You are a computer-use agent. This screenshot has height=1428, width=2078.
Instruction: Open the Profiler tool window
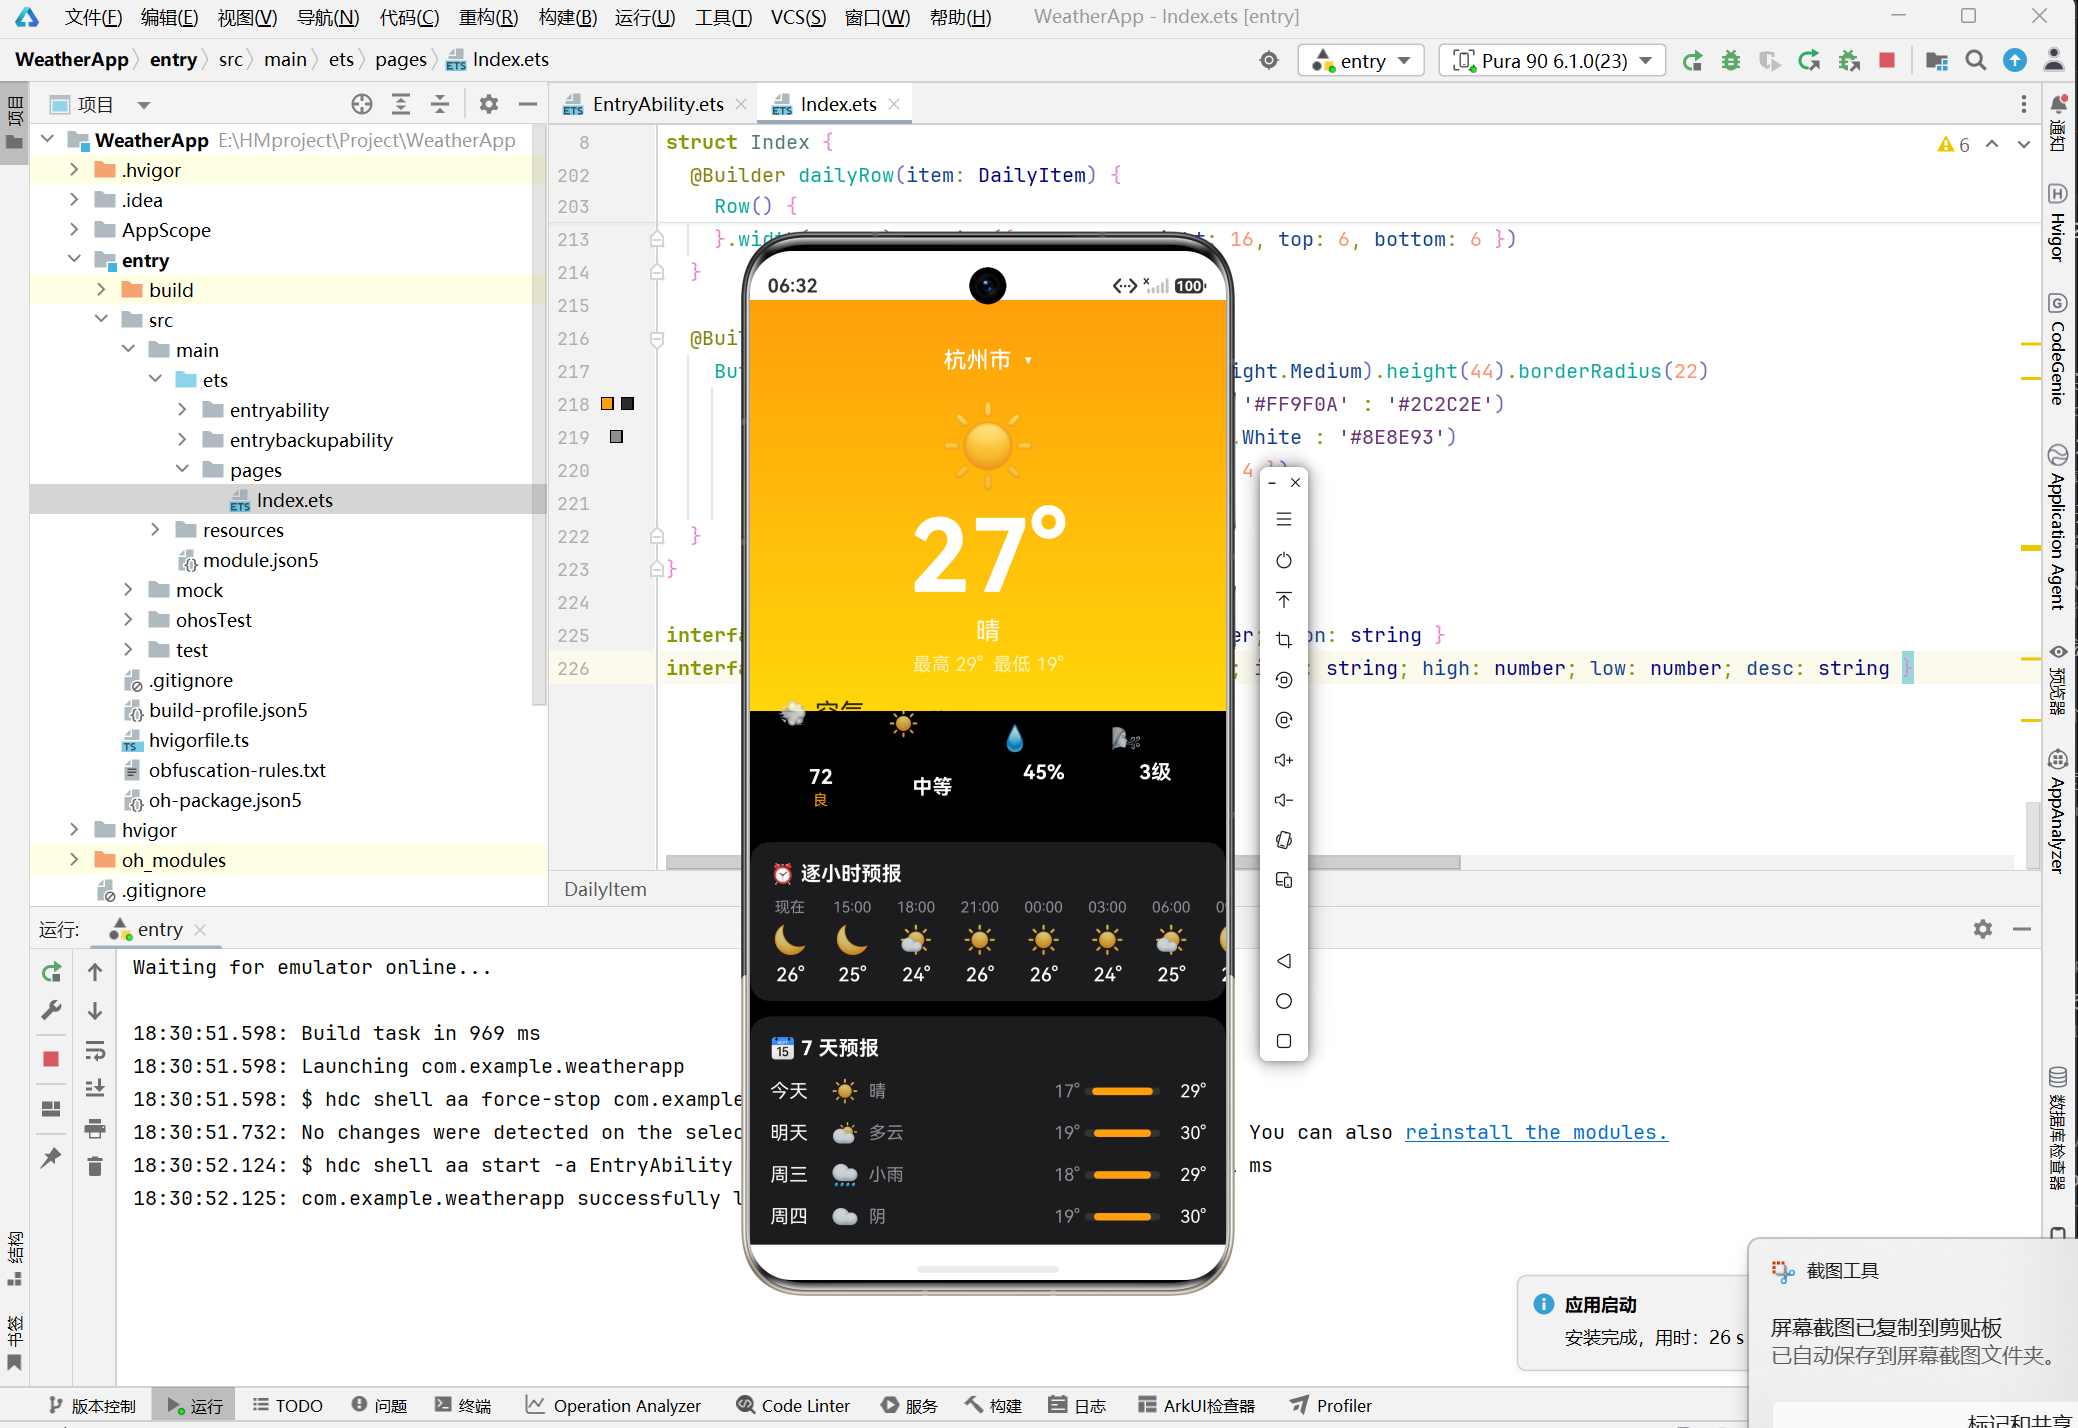(x=1331, y=1405)
